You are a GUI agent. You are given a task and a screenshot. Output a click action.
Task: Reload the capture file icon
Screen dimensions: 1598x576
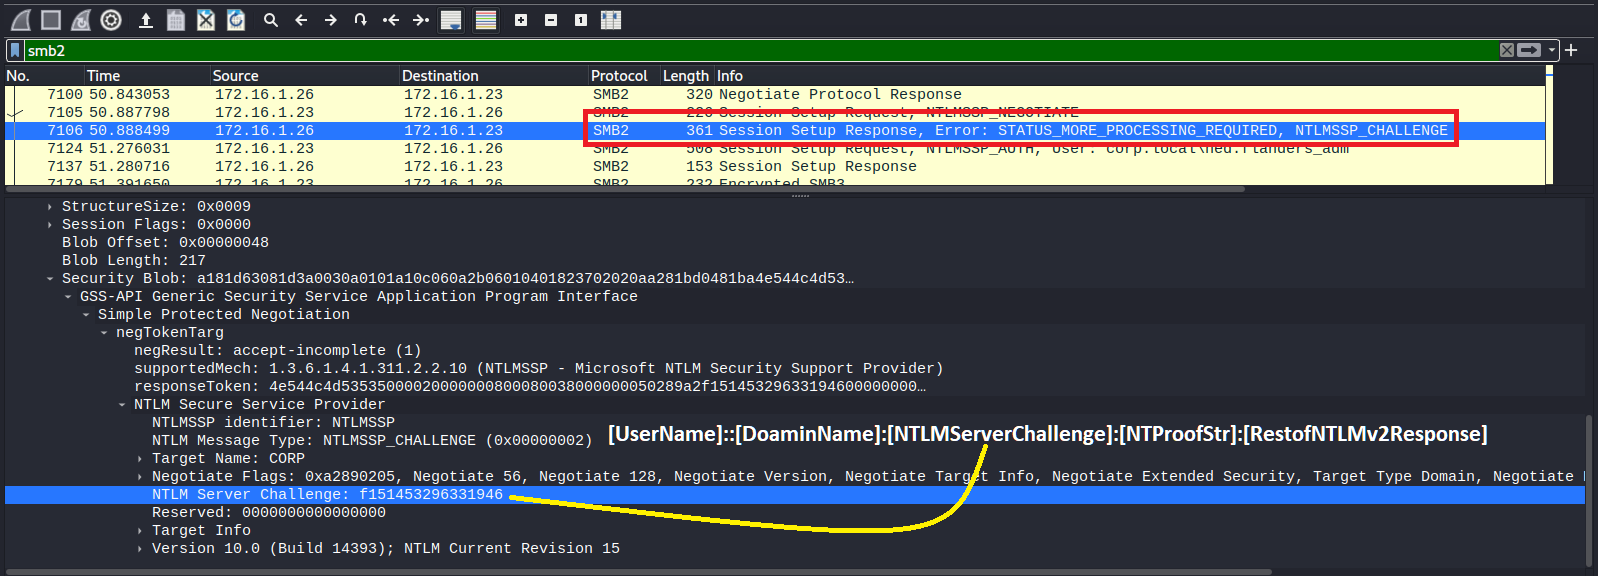(236, 20)
